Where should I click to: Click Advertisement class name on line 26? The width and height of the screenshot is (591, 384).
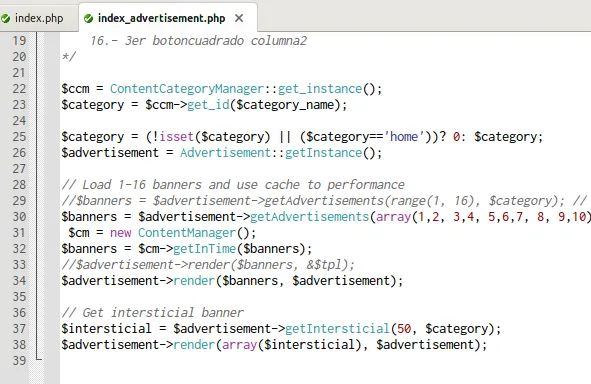(225, 153)
